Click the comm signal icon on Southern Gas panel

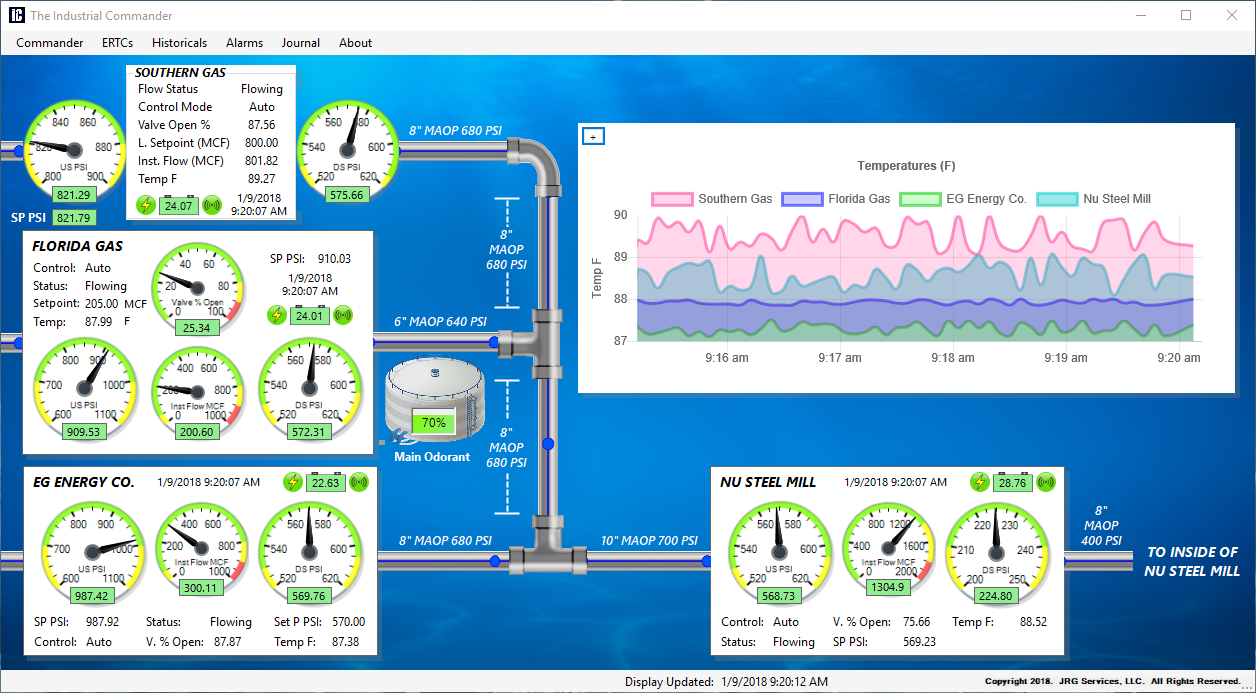click(211, 205)
